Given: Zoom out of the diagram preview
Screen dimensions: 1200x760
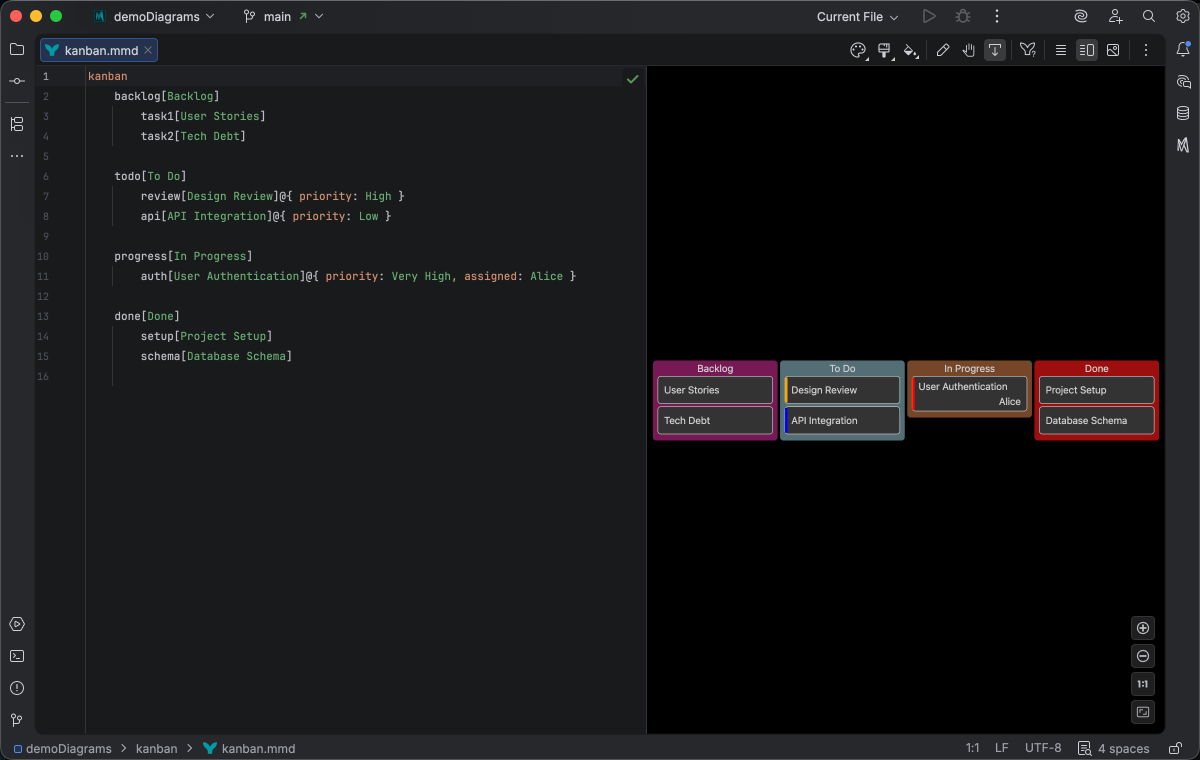Looking at the screenshot, I should (1143, 656).
